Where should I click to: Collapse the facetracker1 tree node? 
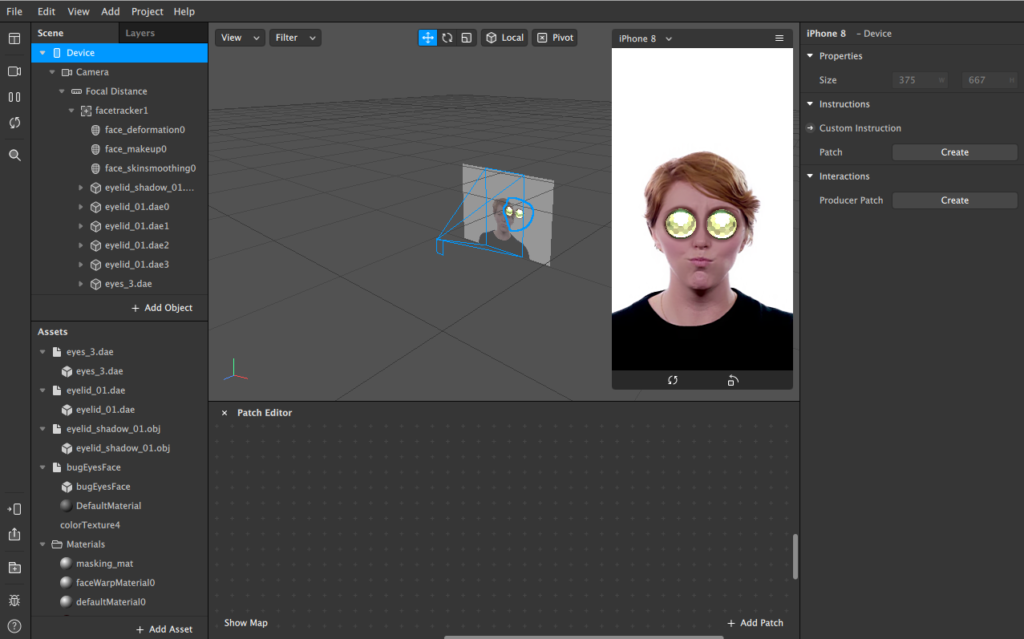click(72, 110)
